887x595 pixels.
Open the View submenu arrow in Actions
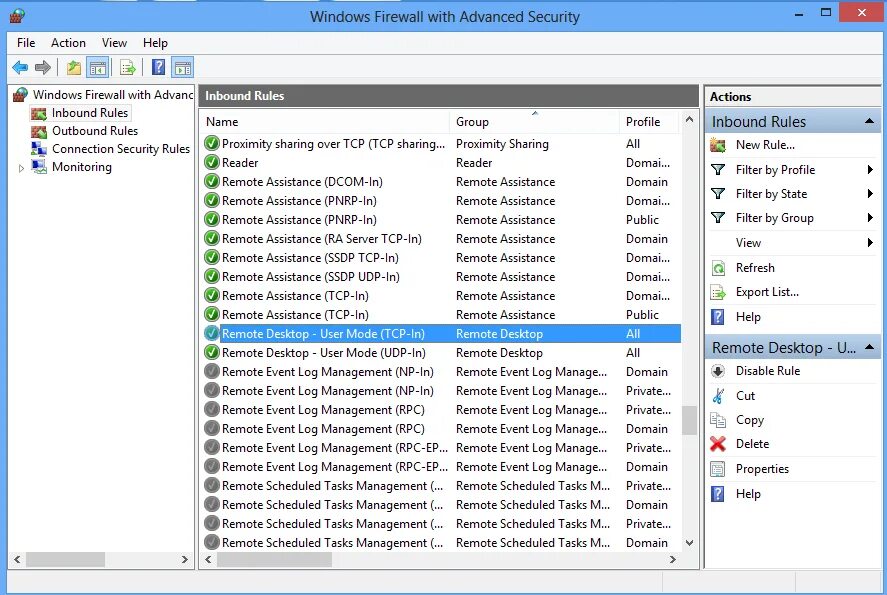coord(870,243)
